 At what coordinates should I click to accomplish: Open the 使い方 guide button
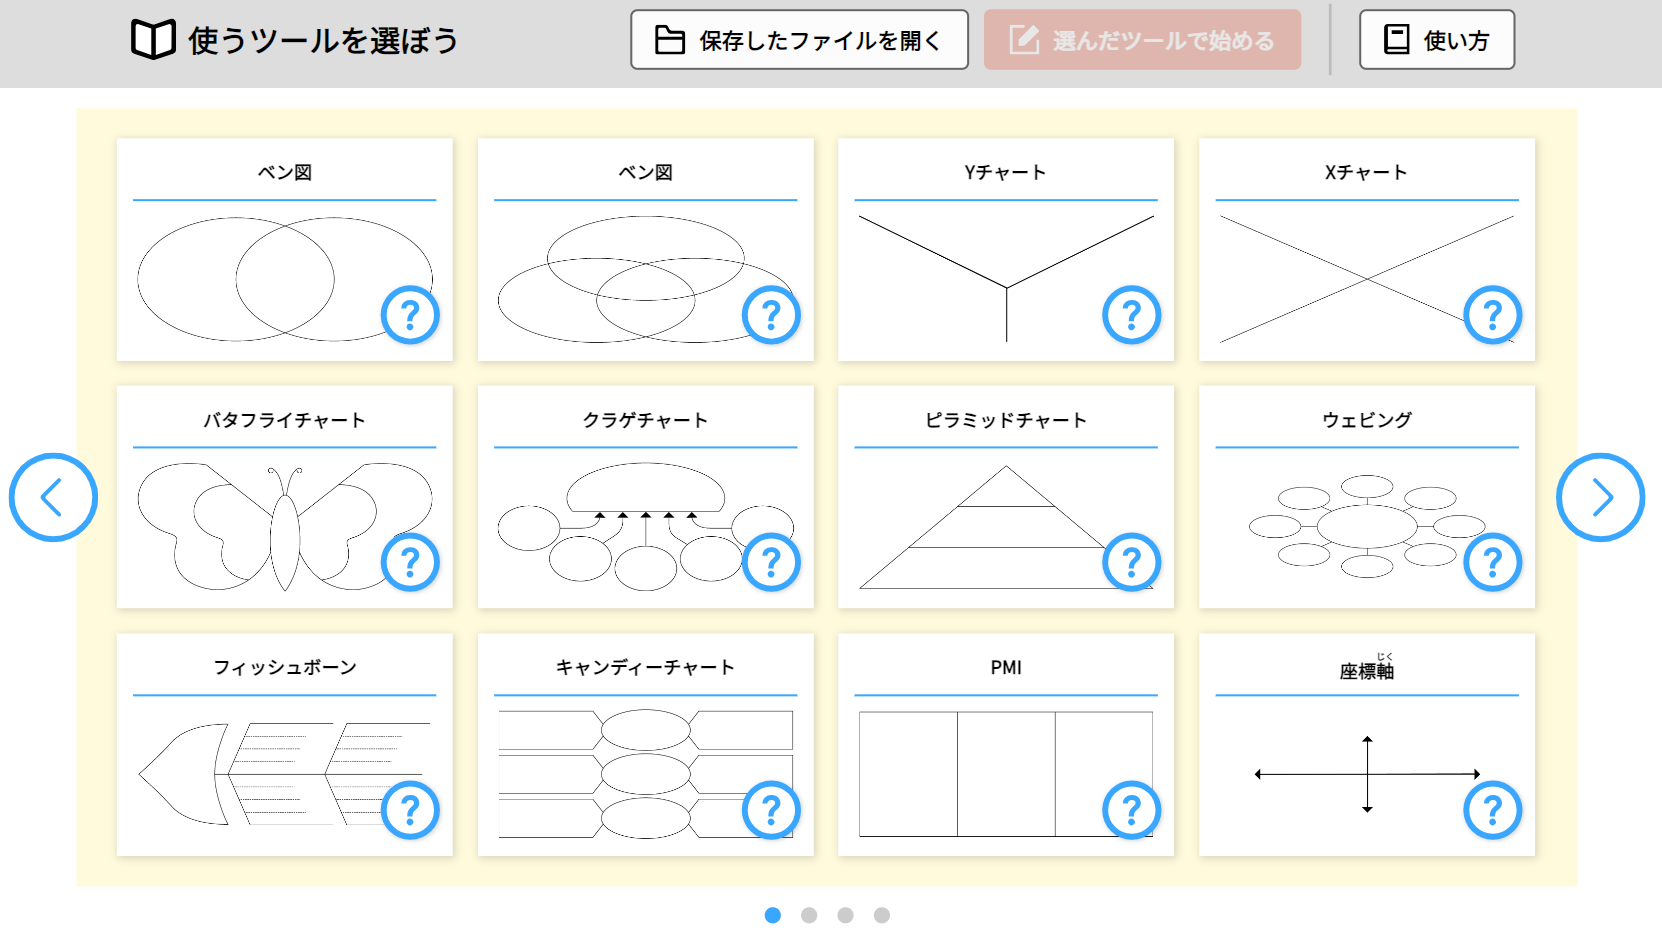(1437, 40)
